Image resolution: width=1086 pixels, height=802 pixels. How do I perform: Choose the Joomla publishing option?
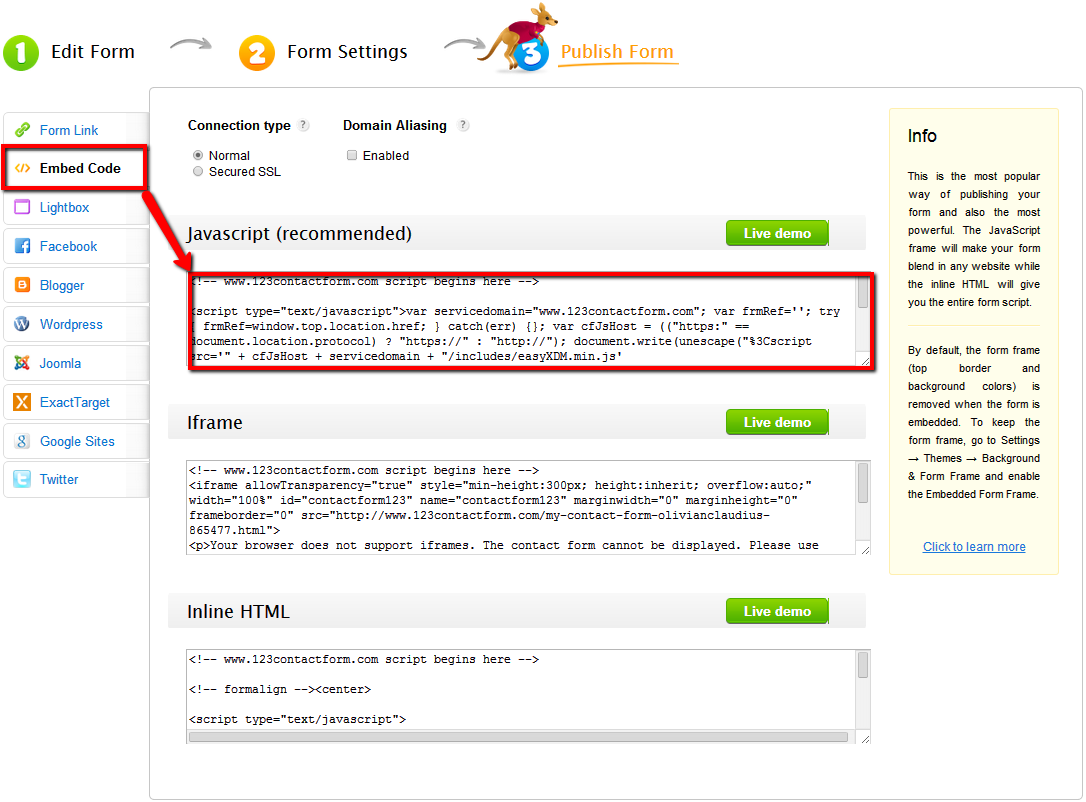point(76,363)
